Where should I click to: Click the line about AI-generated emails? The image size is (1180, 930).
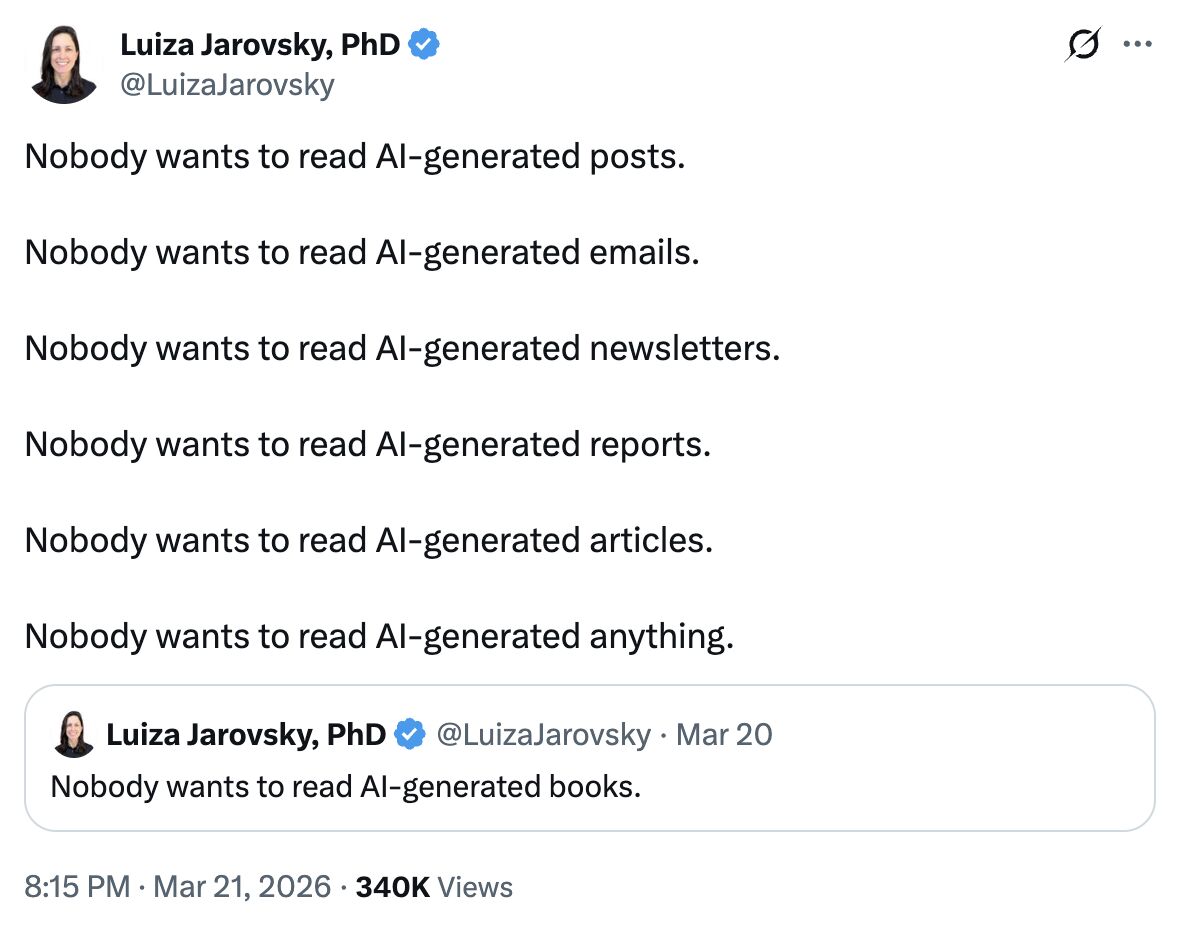click(362, 252)
